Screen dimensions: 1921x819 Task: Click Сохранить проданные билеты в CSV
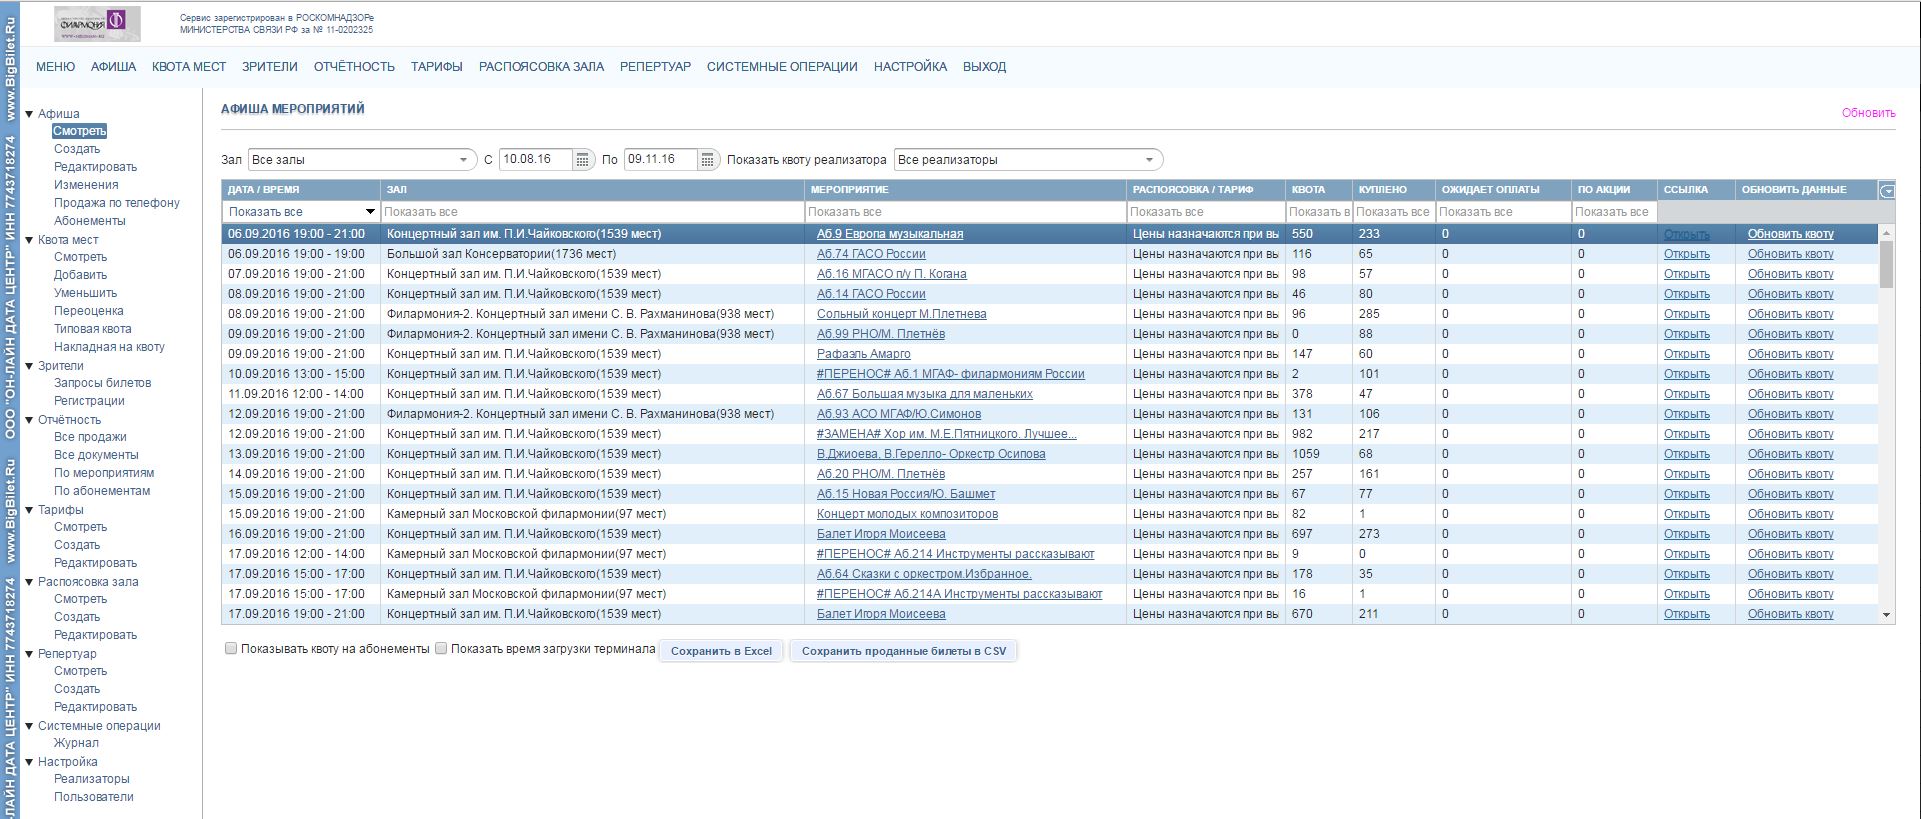pyautogui.click(x=903, y=651)
